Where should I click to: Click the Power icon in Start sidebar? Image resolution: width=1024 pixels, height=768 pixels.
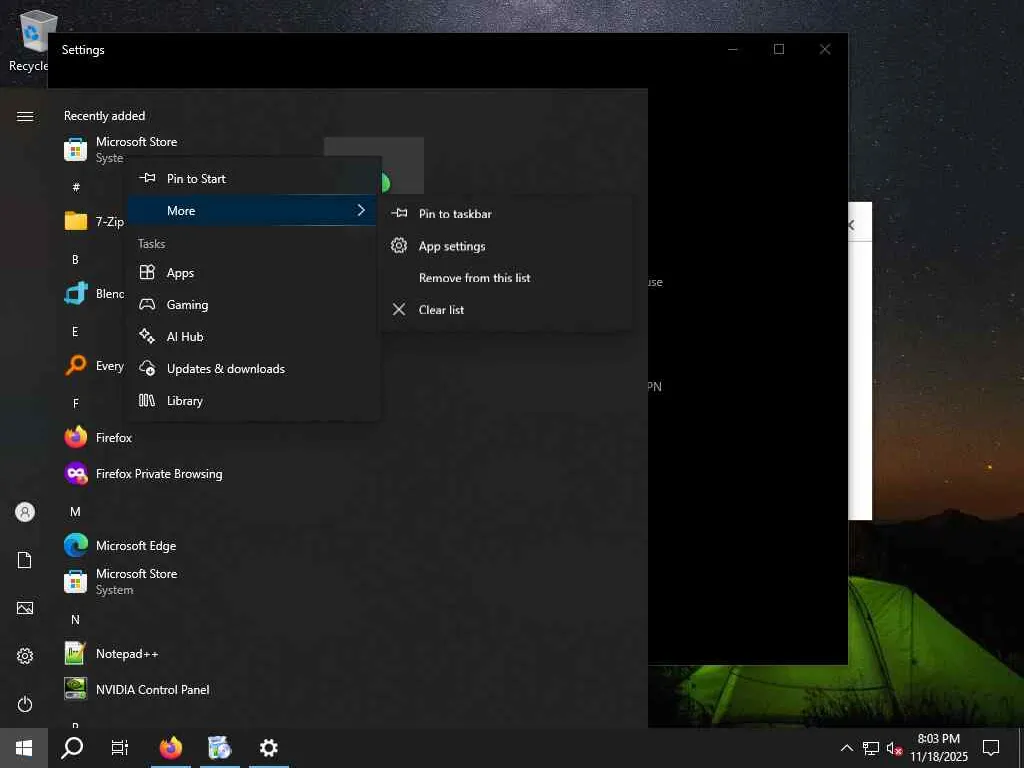click(25, 704)
